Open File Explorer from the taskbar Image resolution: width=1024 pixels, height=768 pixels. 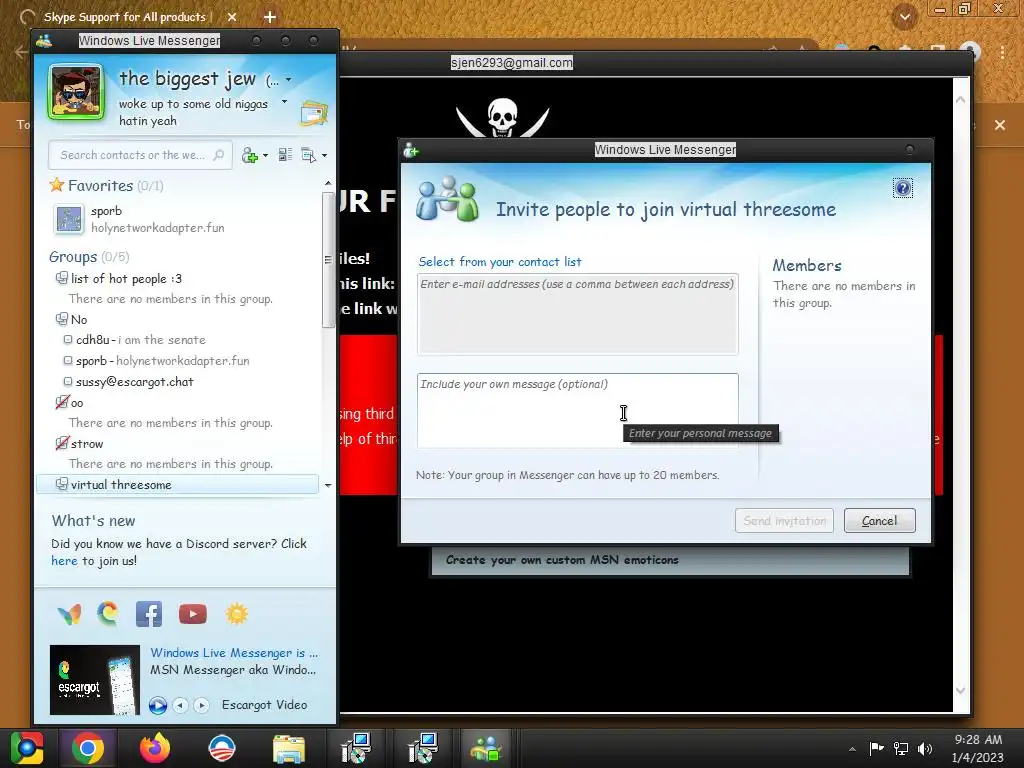tap(288, 748)
